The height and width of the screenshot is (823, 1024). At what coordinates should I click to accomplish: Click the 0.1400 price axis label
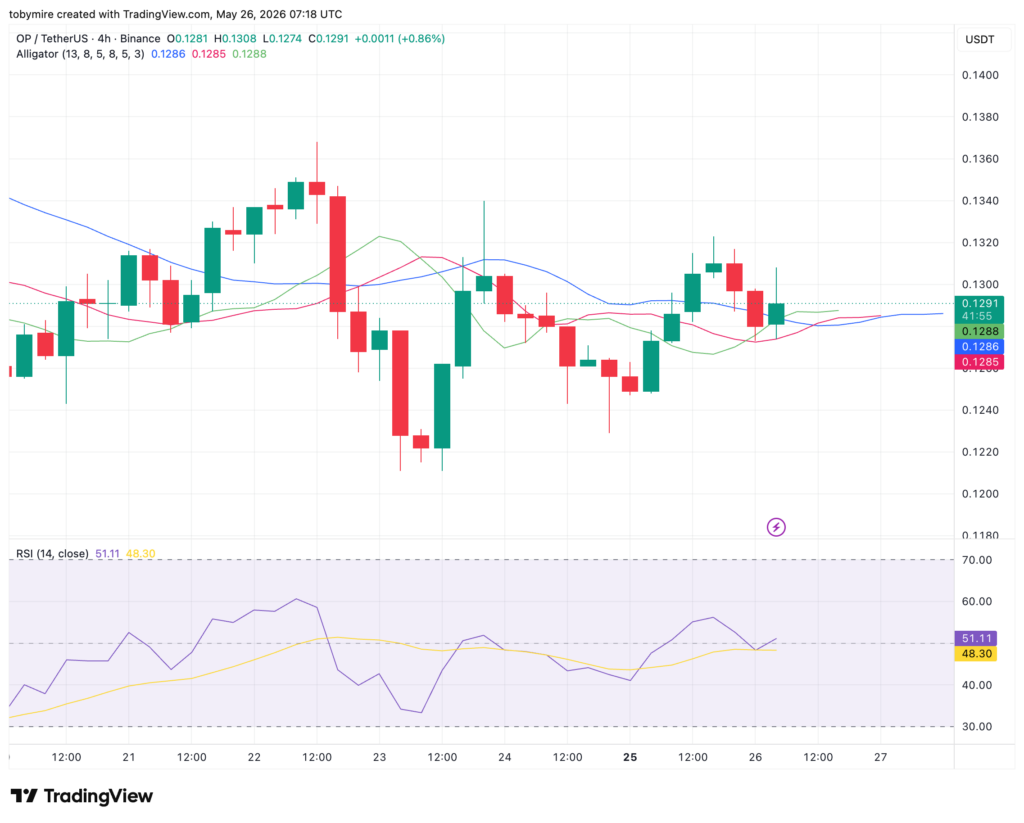point(980,75)
